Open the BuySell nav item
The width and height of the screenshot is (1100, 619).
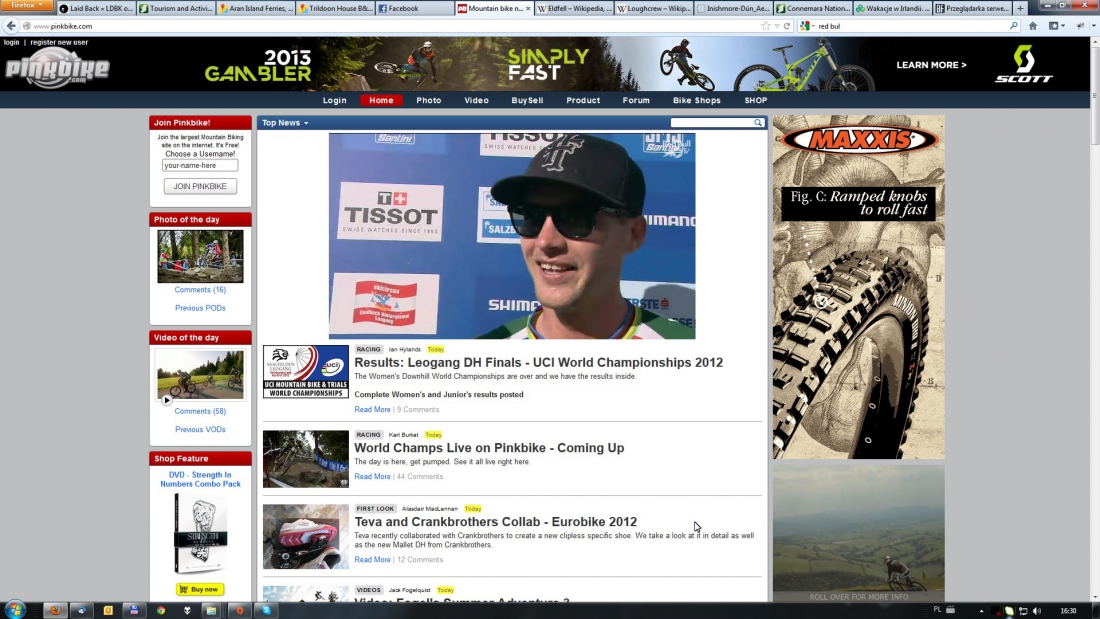point(528,100)
